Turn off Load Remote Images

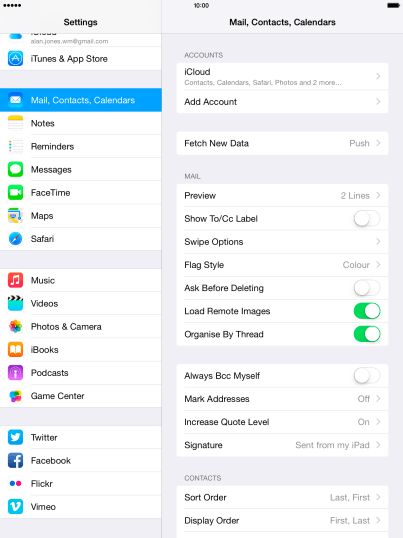[x=367, y=311]
